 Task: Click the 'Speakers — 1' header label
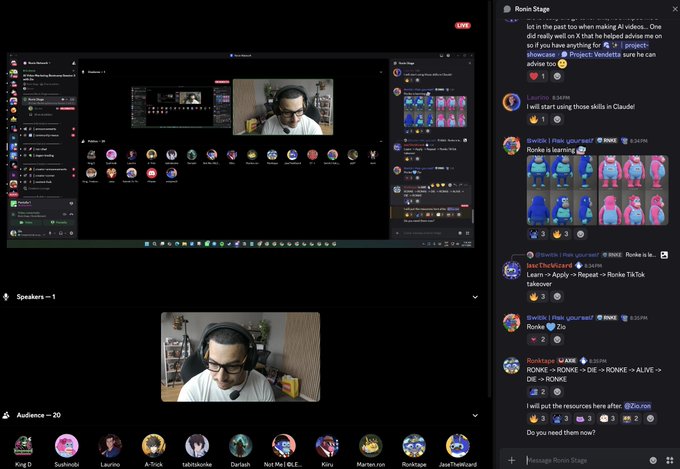[x=36, y=297]
